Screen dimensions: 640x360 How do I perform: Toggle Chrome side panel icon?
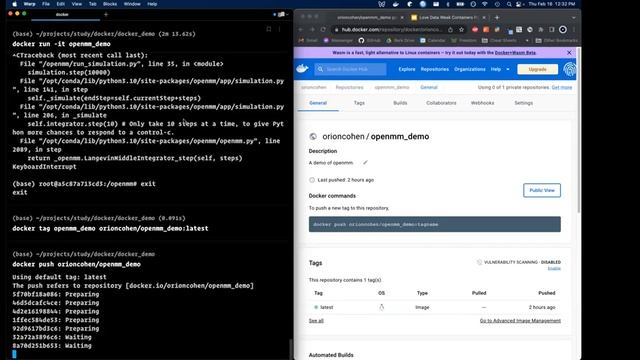(x=551, y=29)
